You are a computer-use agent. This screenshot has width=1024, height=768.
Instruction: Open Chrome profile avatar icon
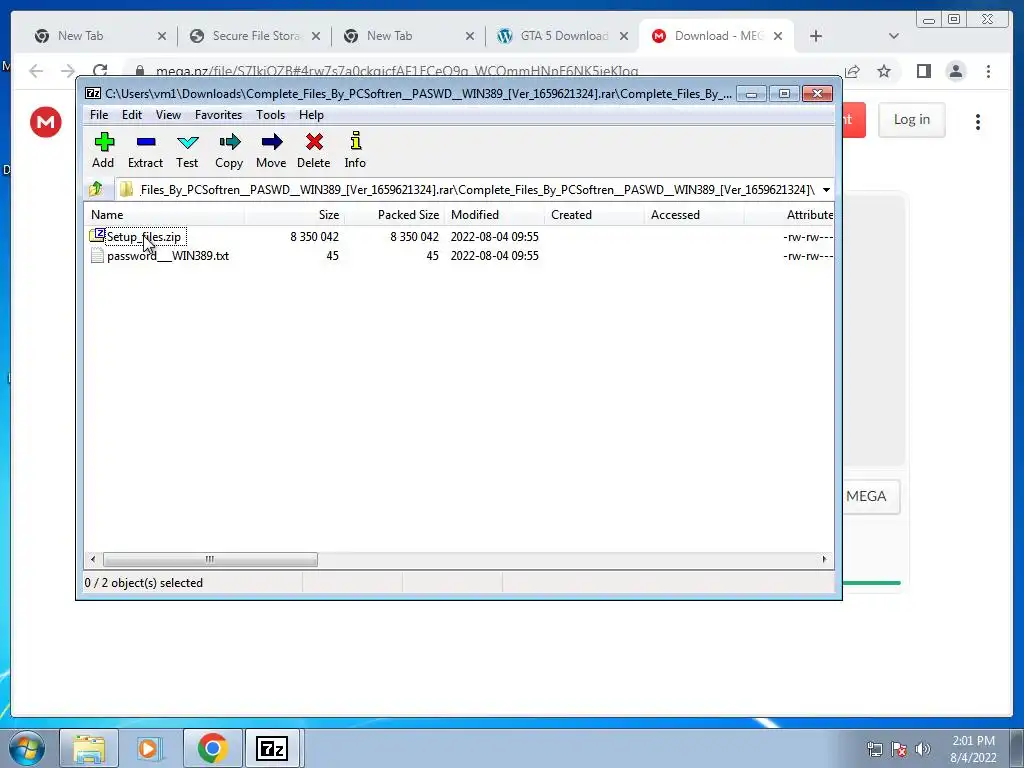click(x=955, y=71)
